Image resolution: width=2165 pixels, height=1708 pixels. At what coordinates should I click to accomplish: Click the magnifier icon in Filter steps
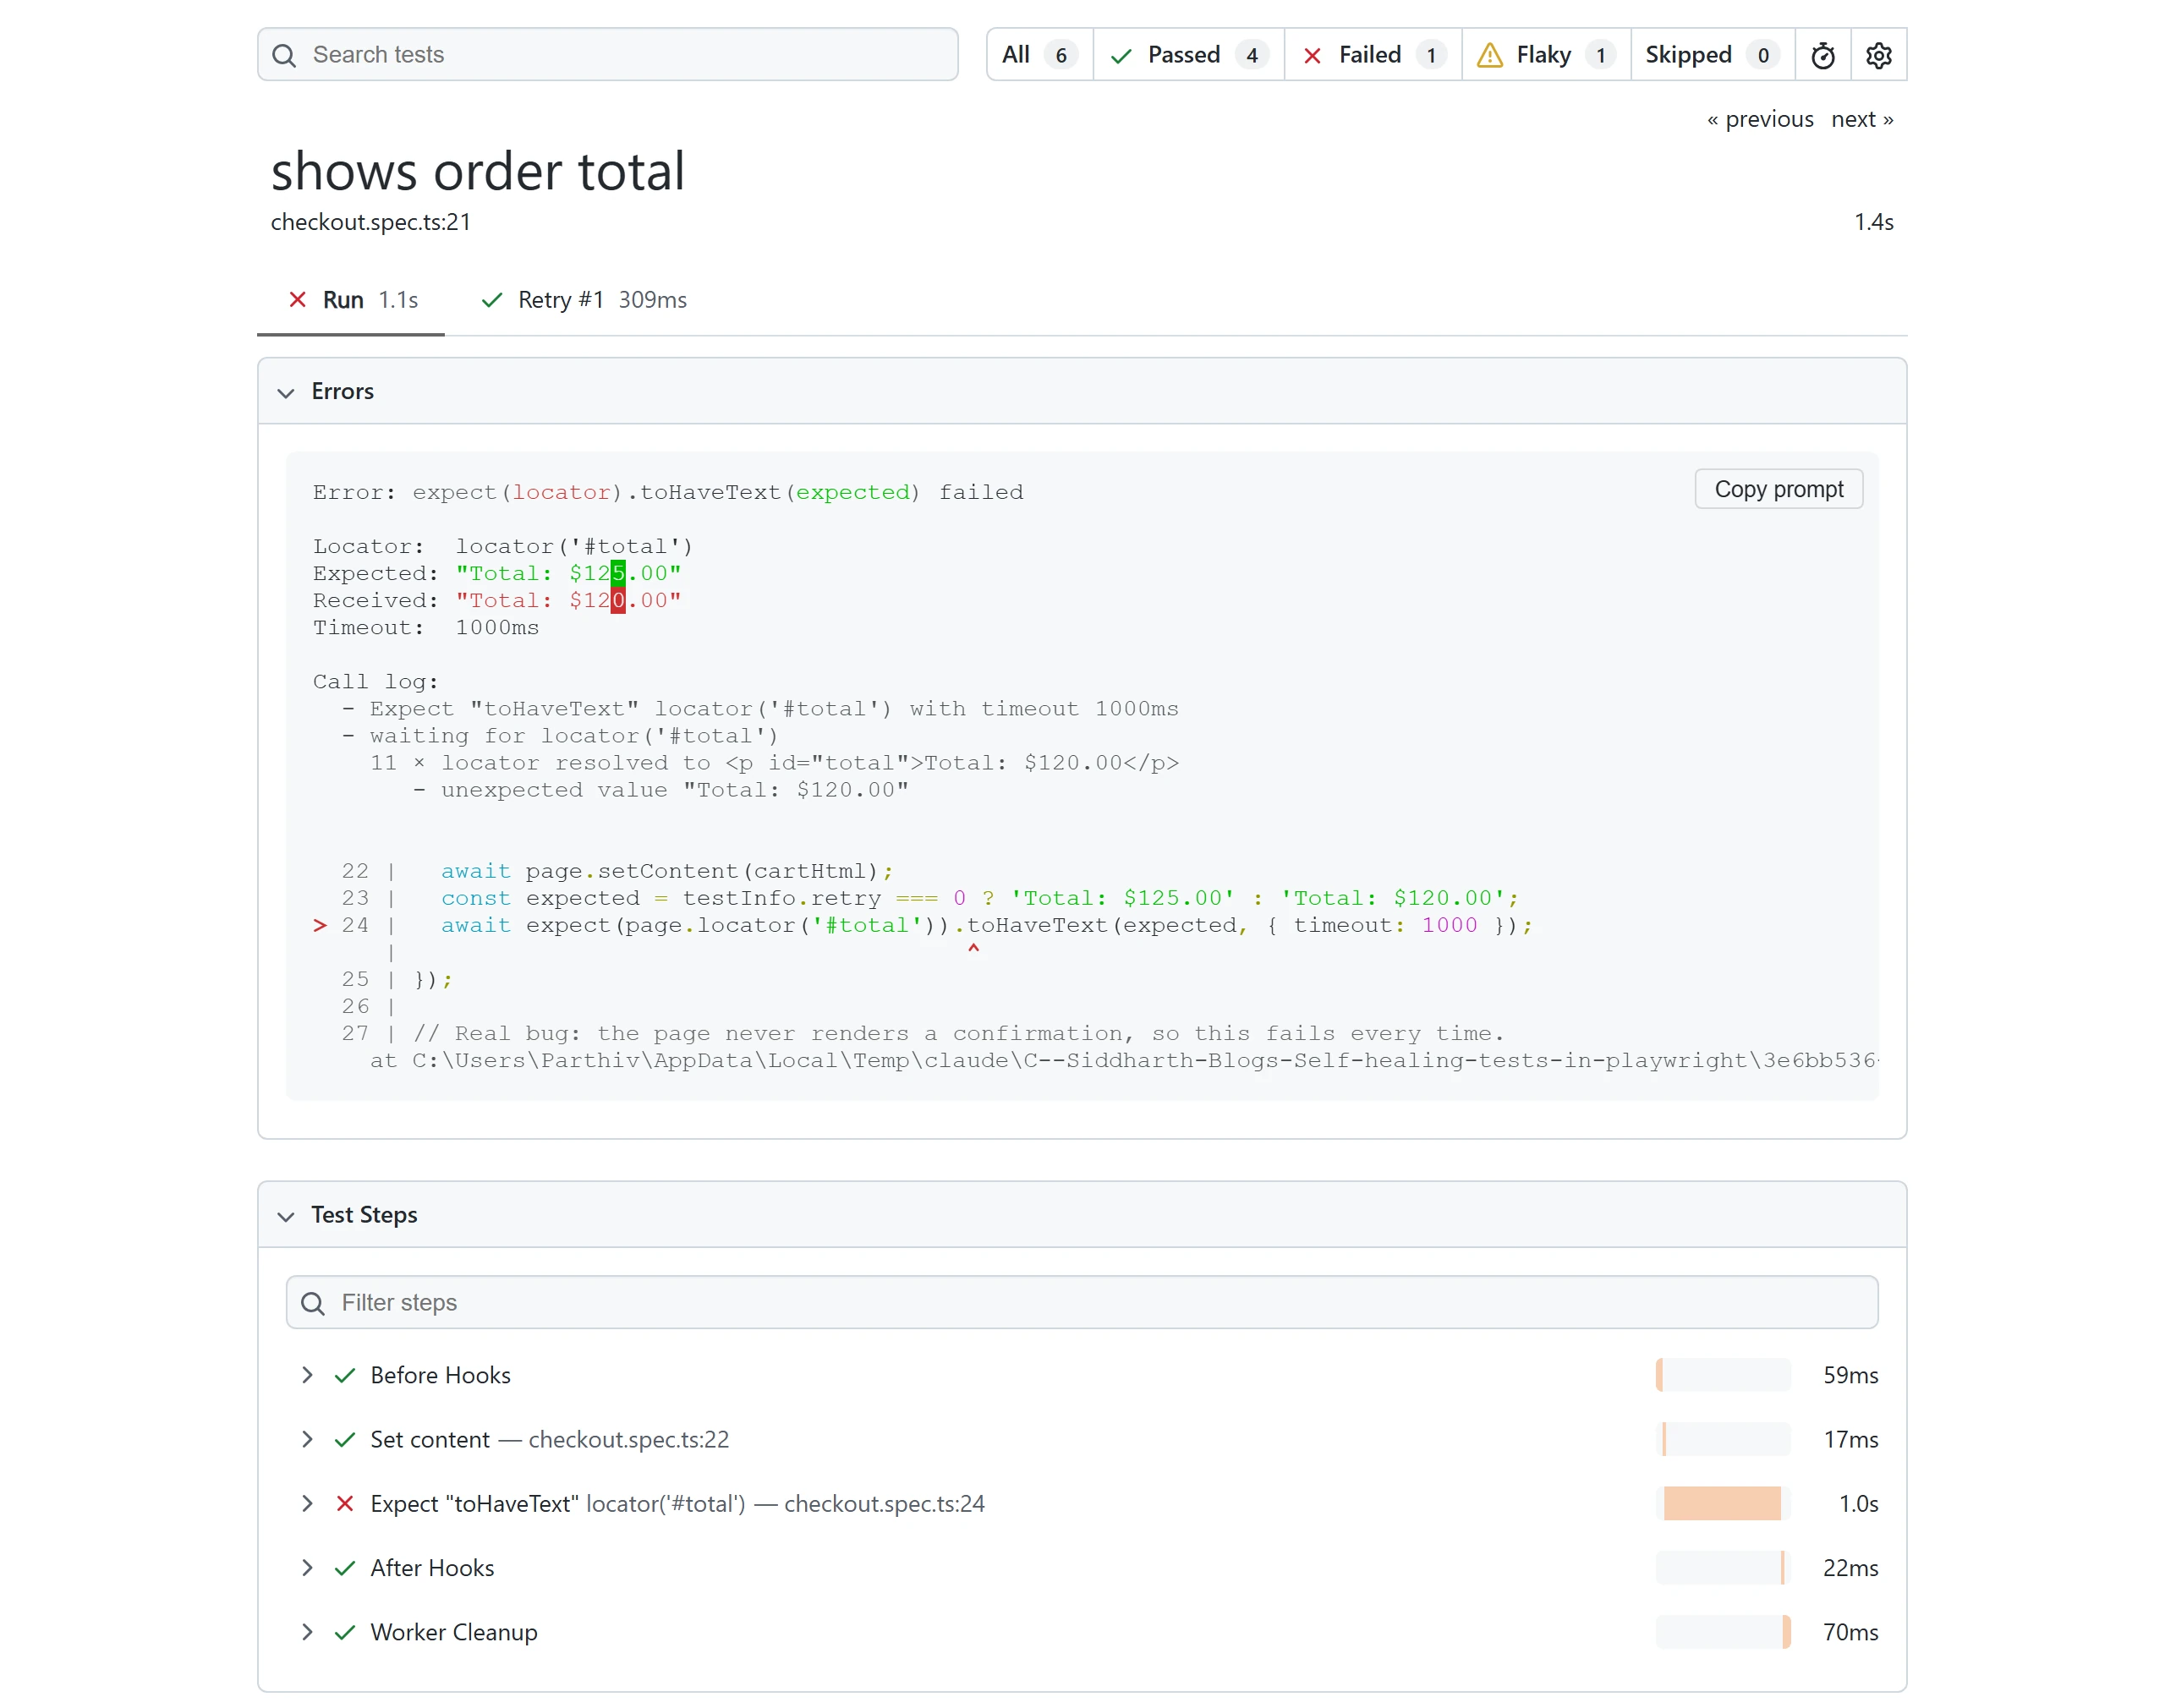313,1303
